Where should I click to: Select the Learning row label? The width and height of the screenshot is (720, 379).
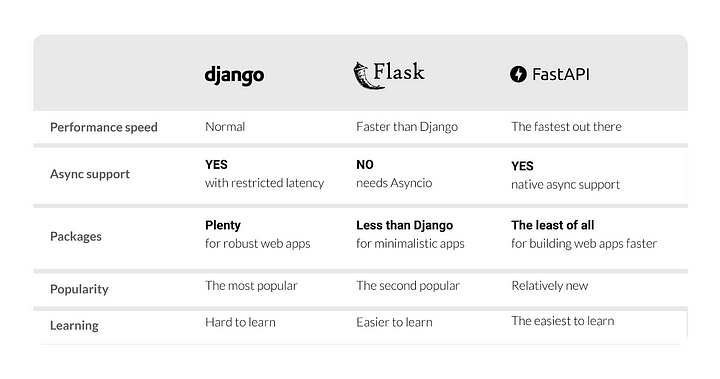tap(74, 325)
